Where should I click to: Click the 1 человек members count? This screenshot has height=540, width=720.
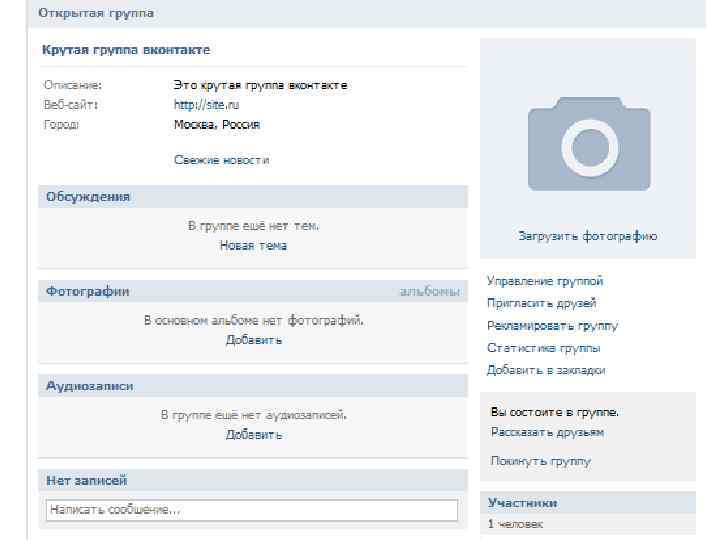(x=515, y=523)
